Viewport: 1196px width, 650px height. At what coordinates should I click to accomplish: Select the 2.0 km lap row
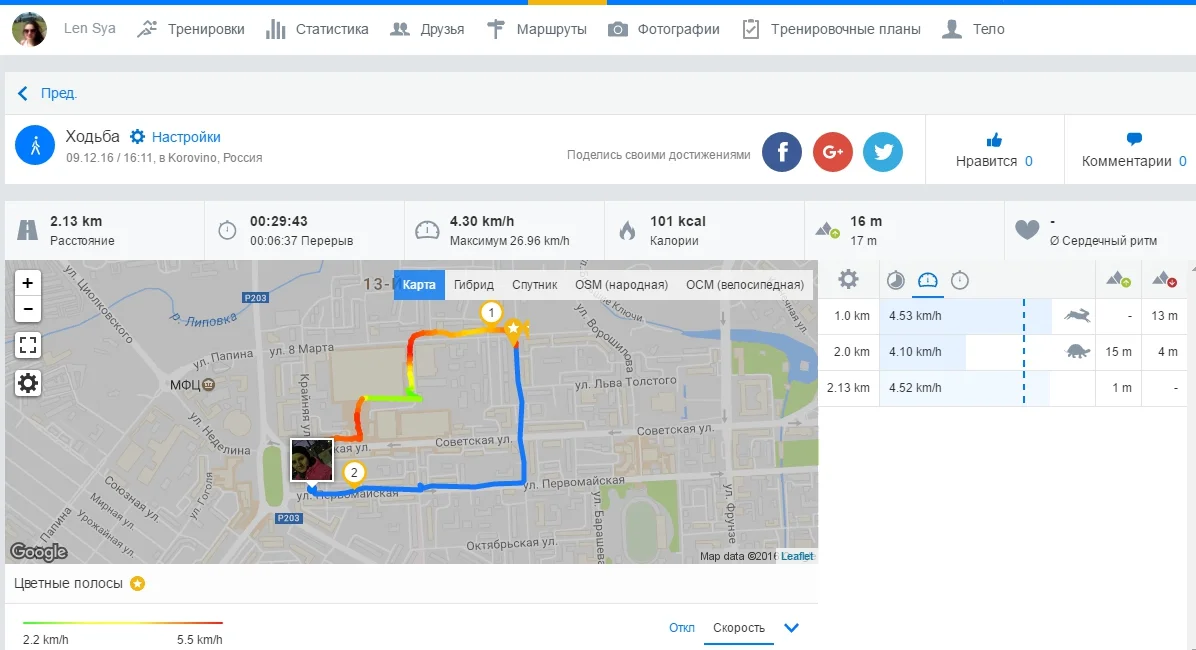click(x=1001, y=352)
